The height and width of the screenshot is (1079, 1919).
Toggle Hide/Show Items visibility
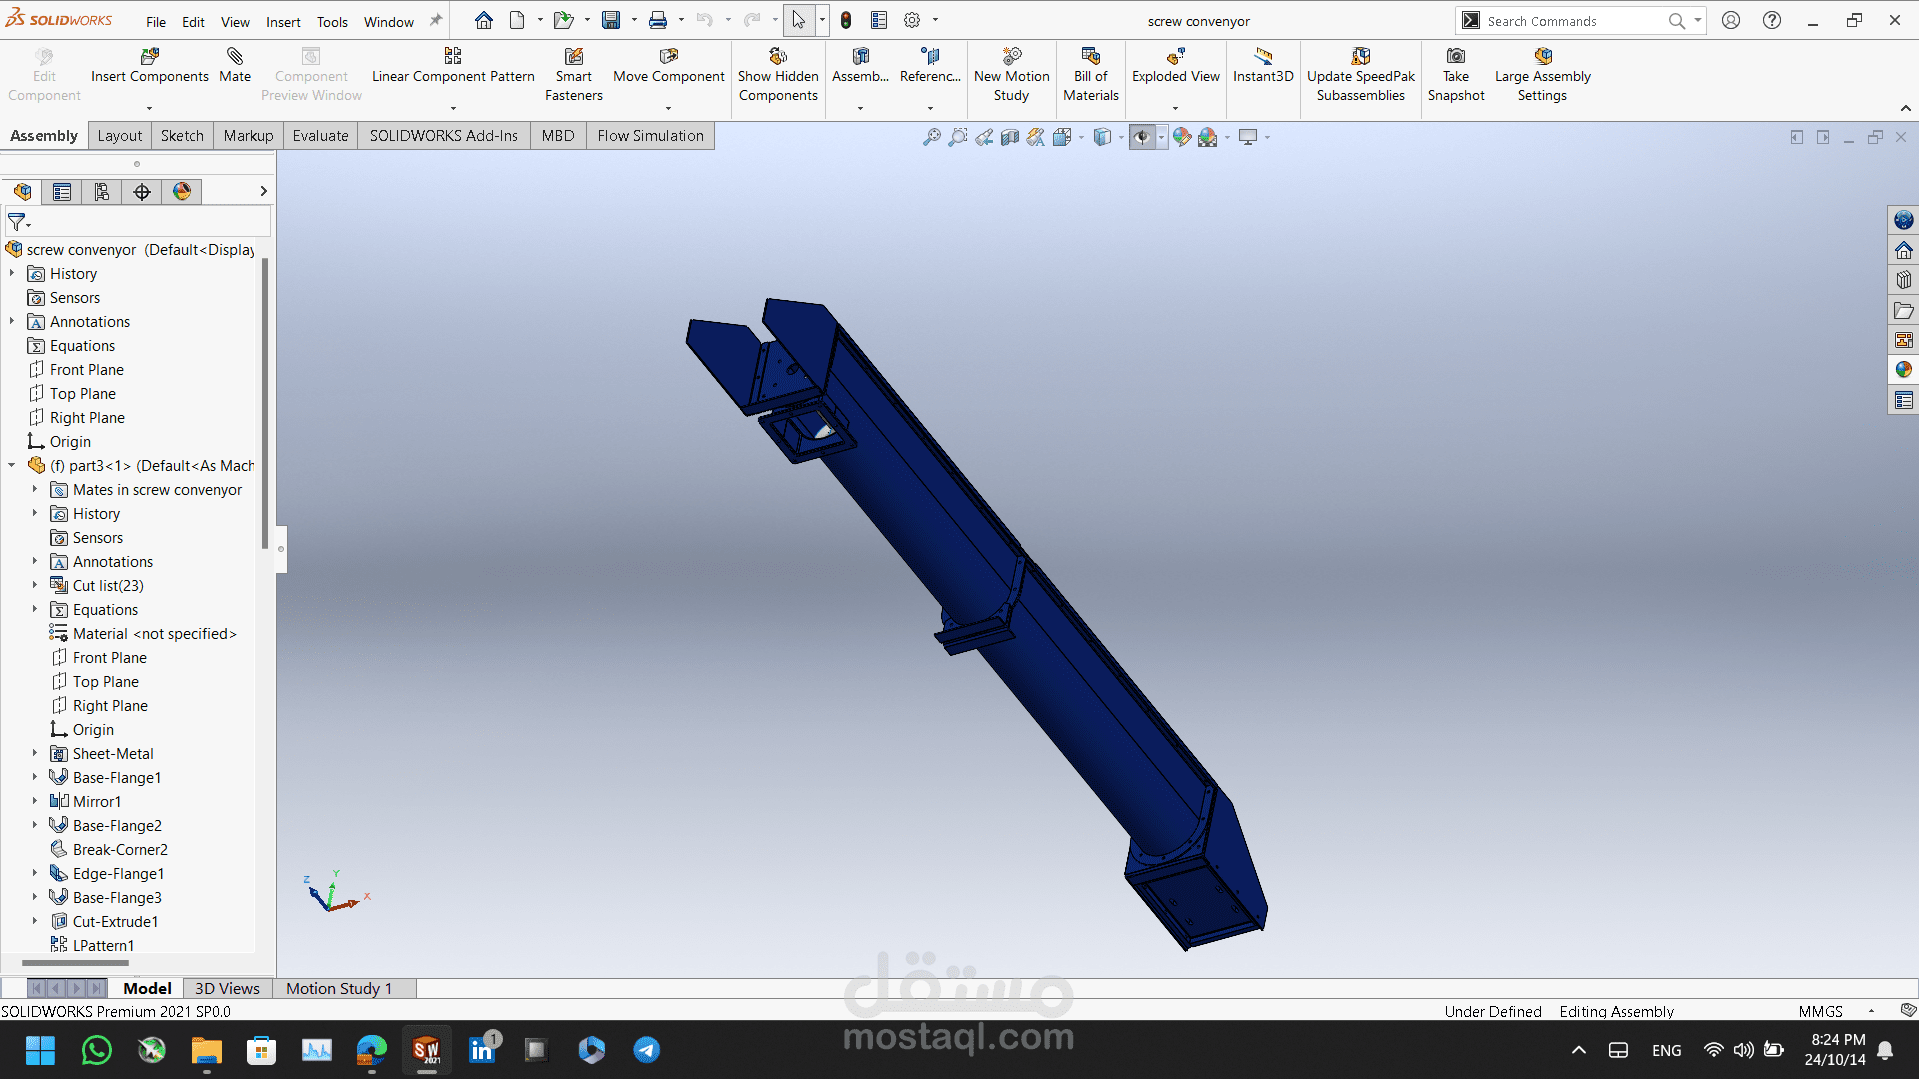tap(1142, 137)
